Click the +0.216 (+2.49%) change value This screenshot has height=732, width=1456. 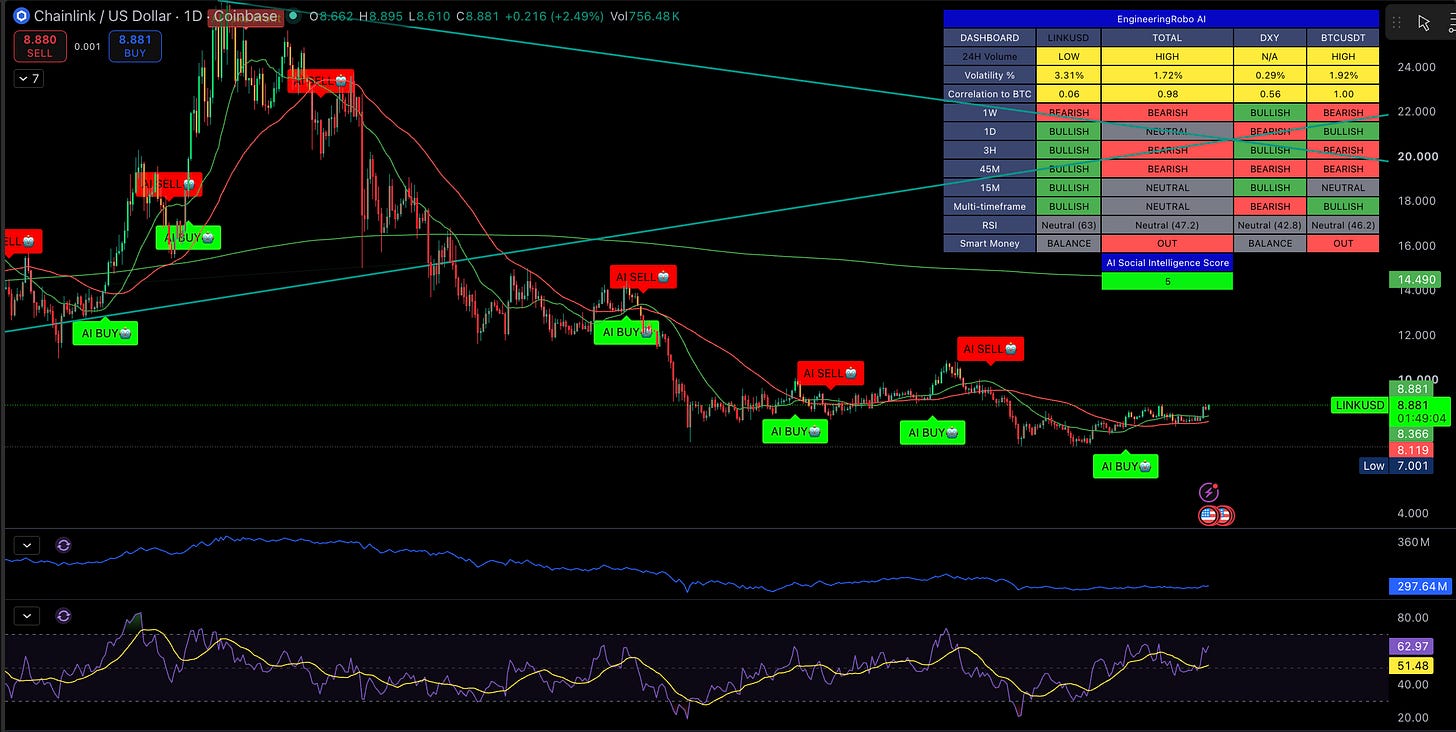click(553, 16)
